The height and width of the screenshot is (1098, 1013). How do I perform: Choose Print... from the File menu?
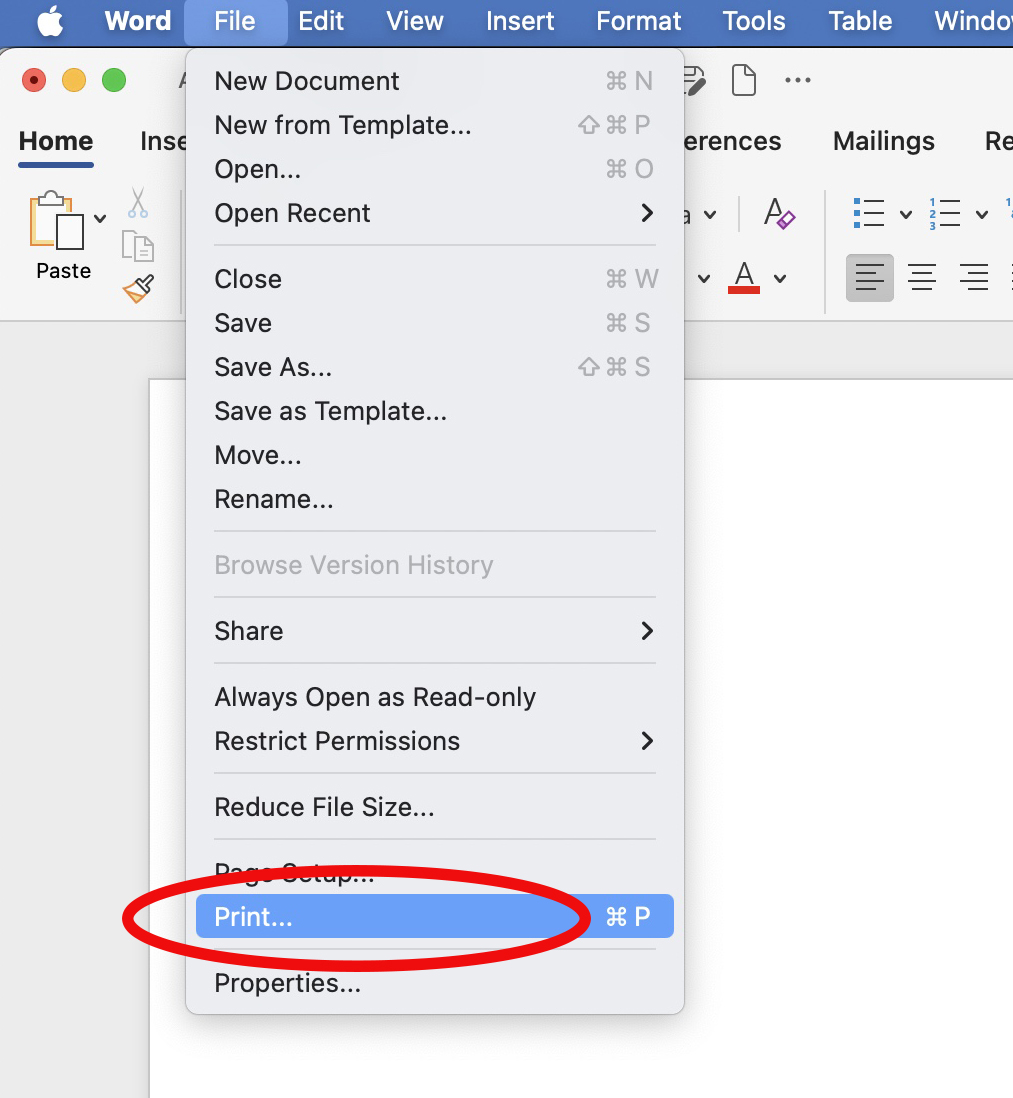254,917
